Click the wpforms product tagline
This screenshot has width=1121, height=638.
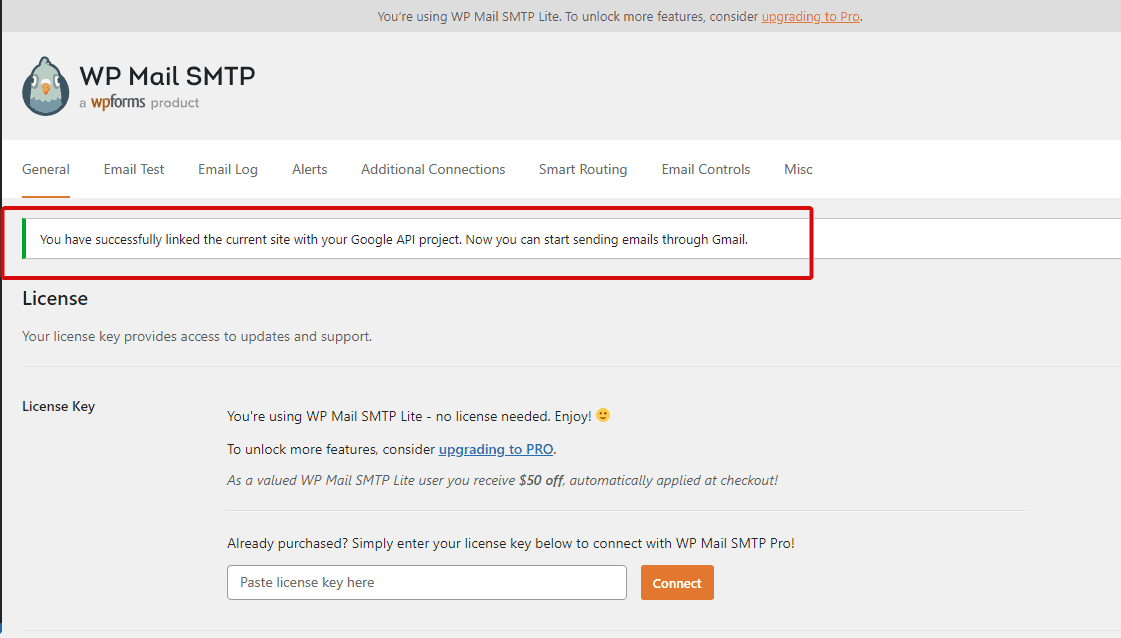click(x=139, y=103)
